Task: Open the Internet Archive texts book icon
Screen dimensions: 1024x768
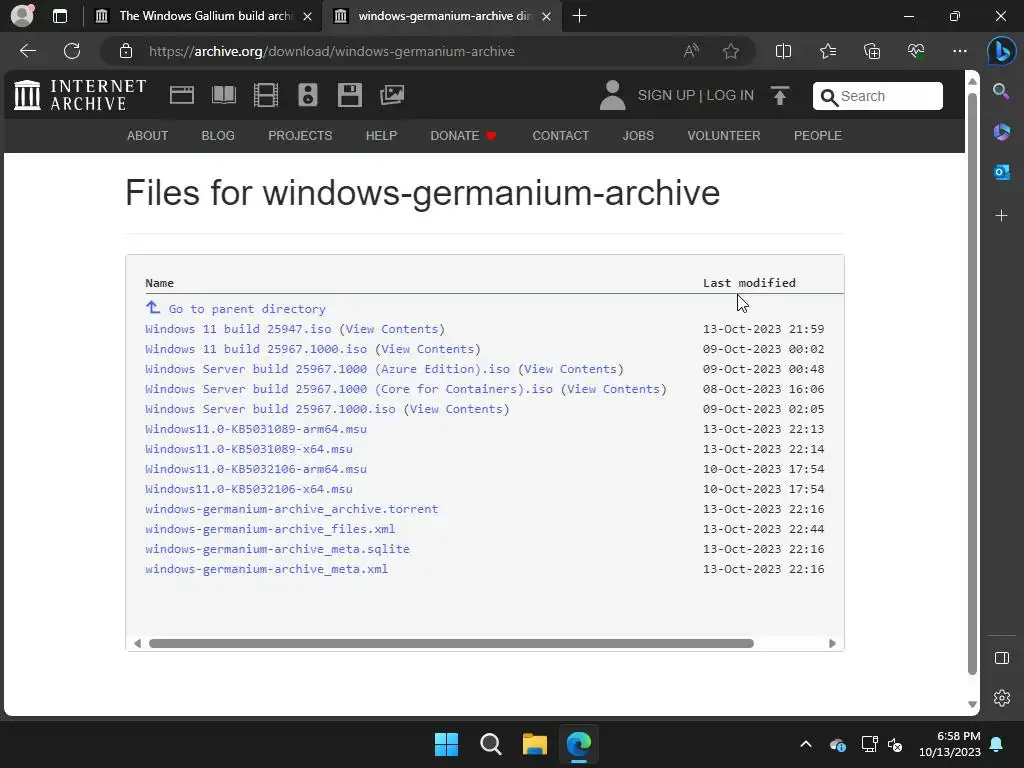Action: (224, 95)
